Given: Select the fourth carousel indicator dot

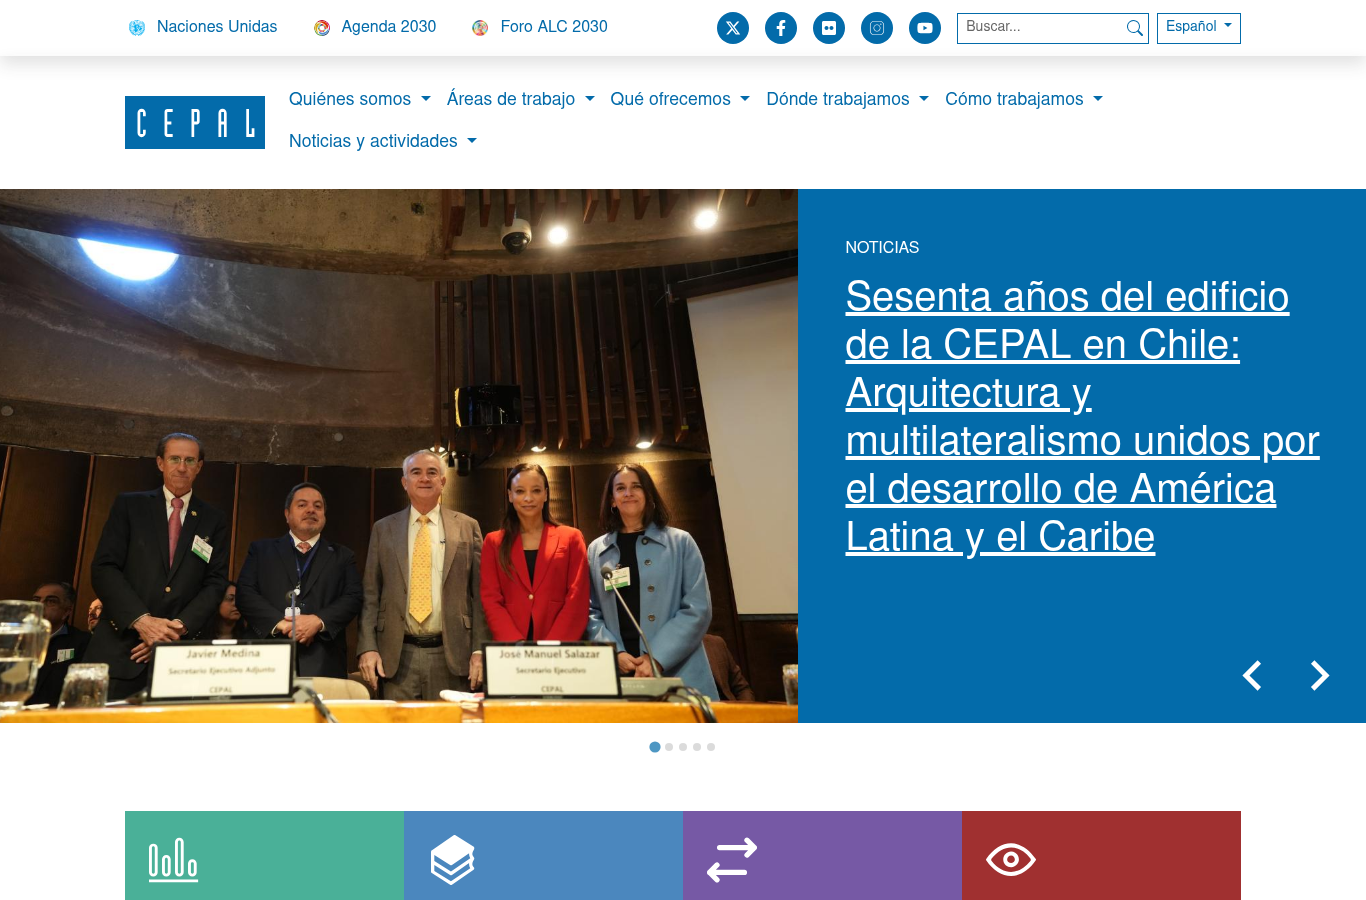Looking at the screenshot, I should (x=697, y=747).
